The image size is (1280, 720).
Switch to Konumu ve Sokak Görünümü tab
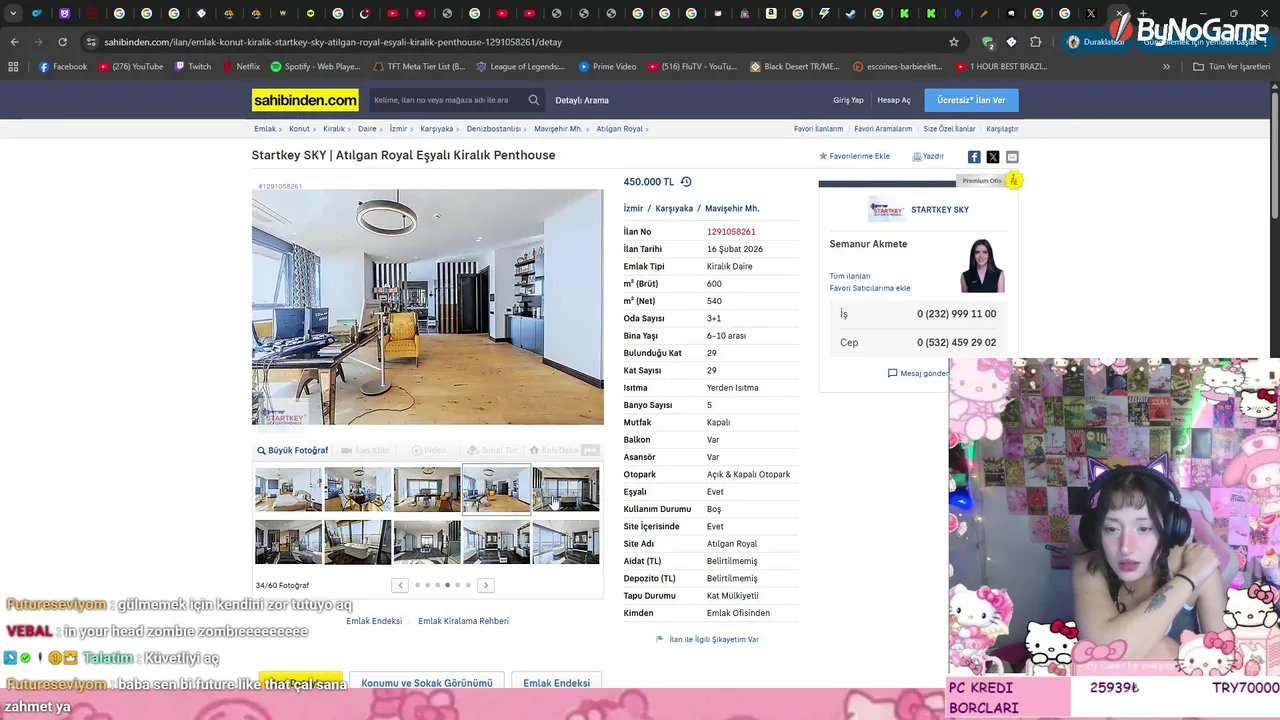427,683
